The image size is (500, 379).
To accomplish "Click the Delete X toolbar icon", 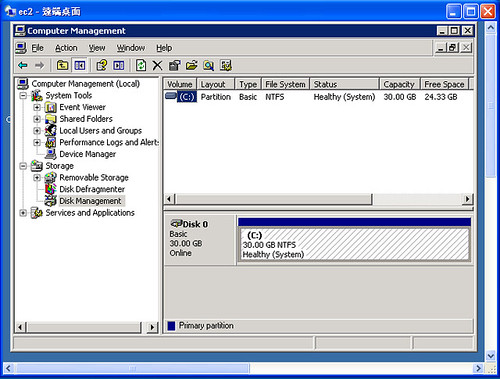I will click(x=157, y=65).
